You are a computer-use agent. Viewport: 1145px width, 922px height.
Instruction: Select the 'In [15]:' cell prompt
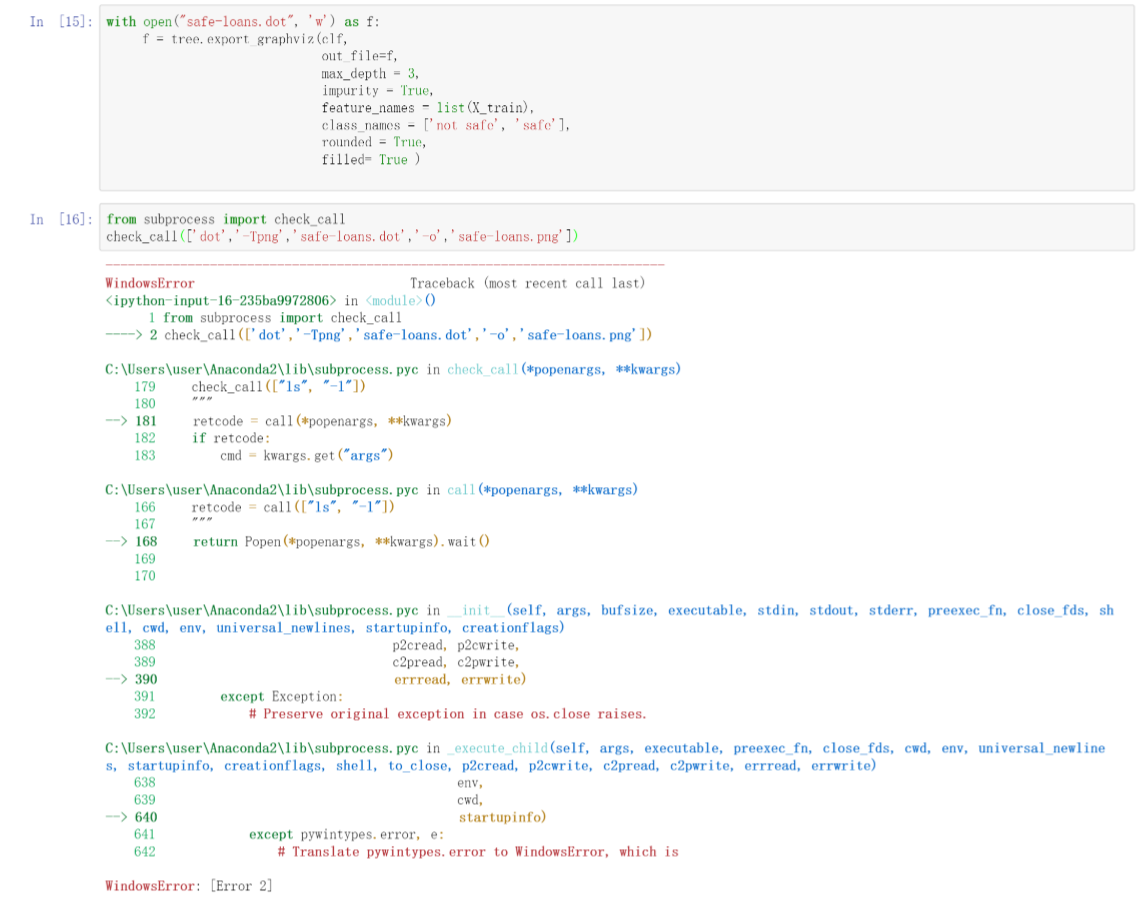60,22
